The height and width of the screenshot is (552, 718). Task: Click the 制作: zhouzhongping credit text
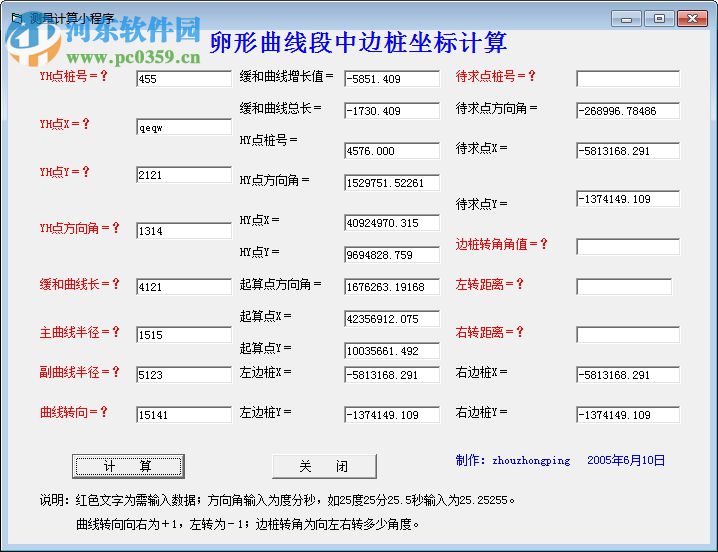pos(513,460)
